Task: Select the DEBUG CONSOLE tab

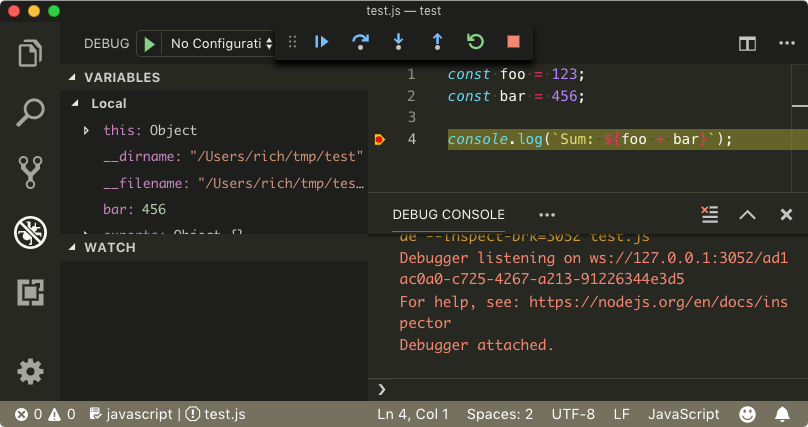Action: click(448, 215)
